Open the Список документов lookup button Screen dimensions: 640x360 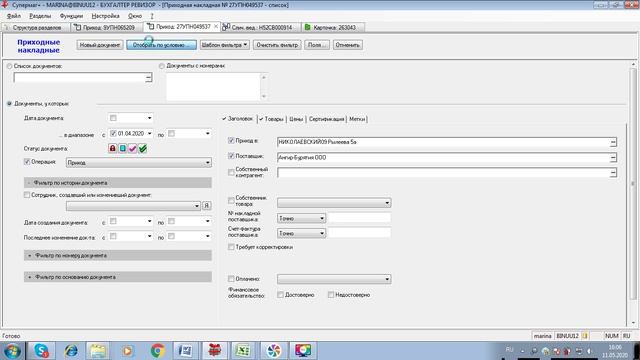click(x=149, y=77)
